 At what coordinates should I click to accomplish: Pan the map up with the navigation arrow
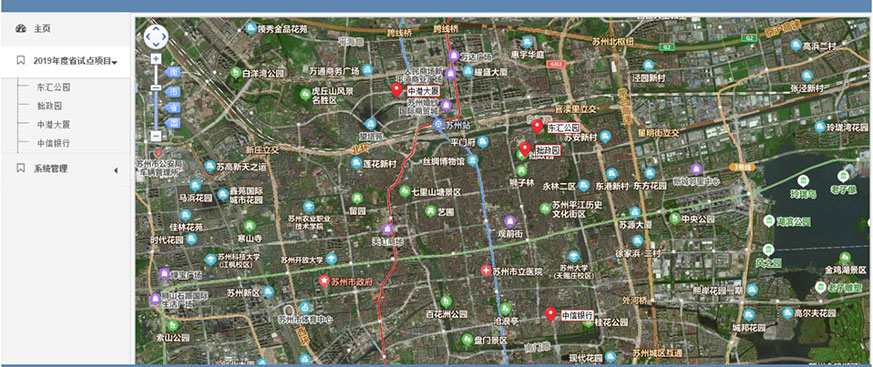pos(156,28)
